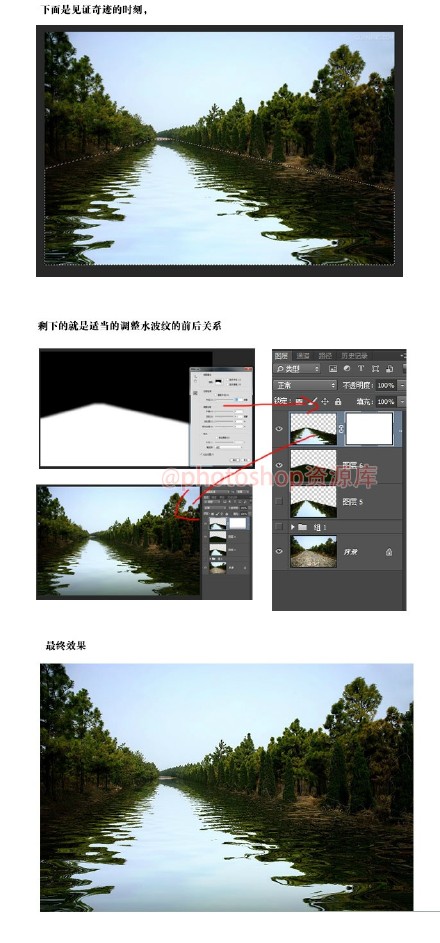Select the pixel layer filter icon
This screenshot has width=440, height=943.
click(333, 368)
